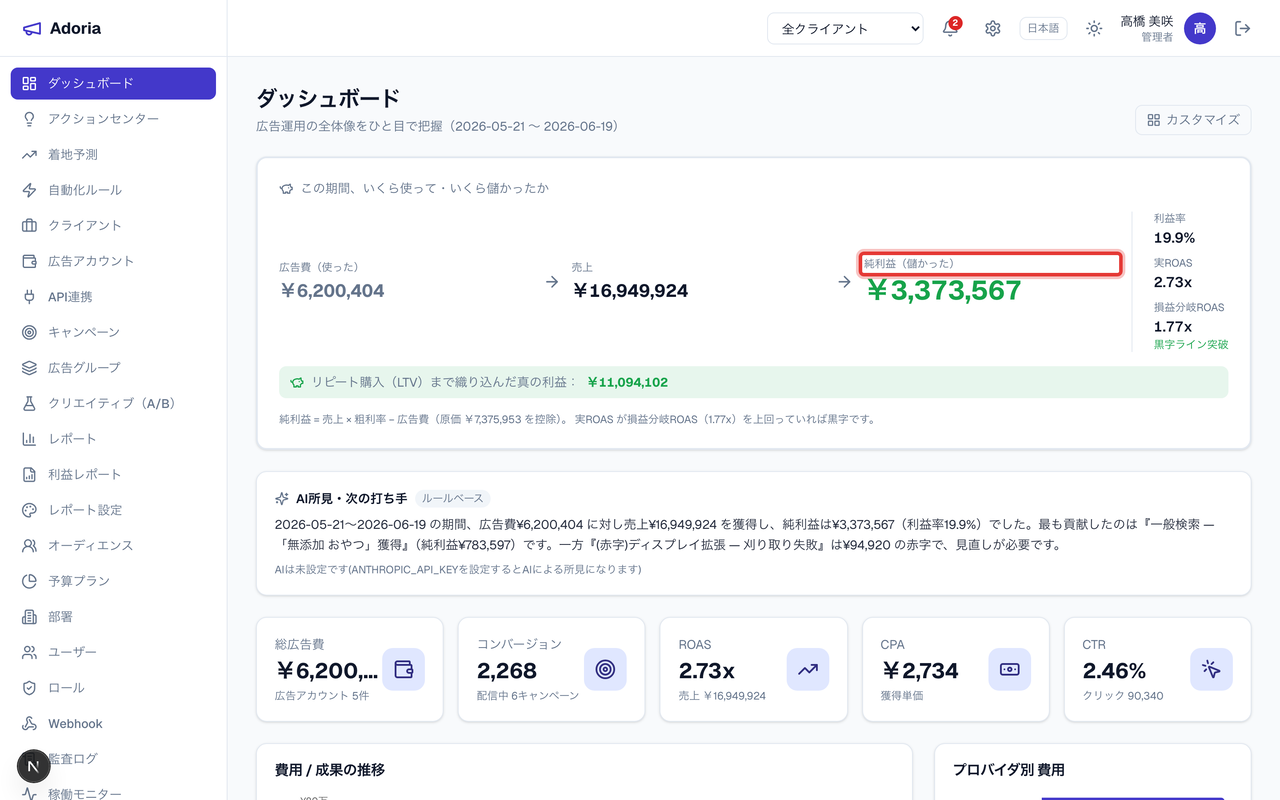Click the 広告グループ layers icon
The image size is (1280, 800).
pos(29,368)
